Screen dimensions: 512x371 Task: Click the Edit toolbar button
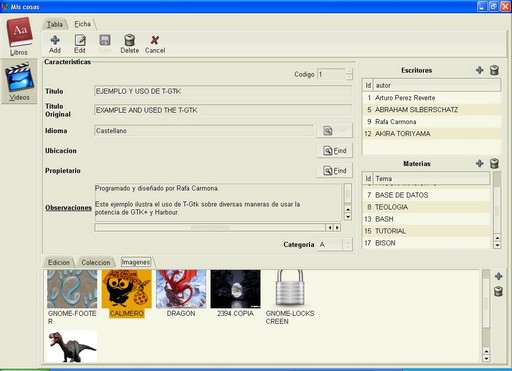coord(80,44)
